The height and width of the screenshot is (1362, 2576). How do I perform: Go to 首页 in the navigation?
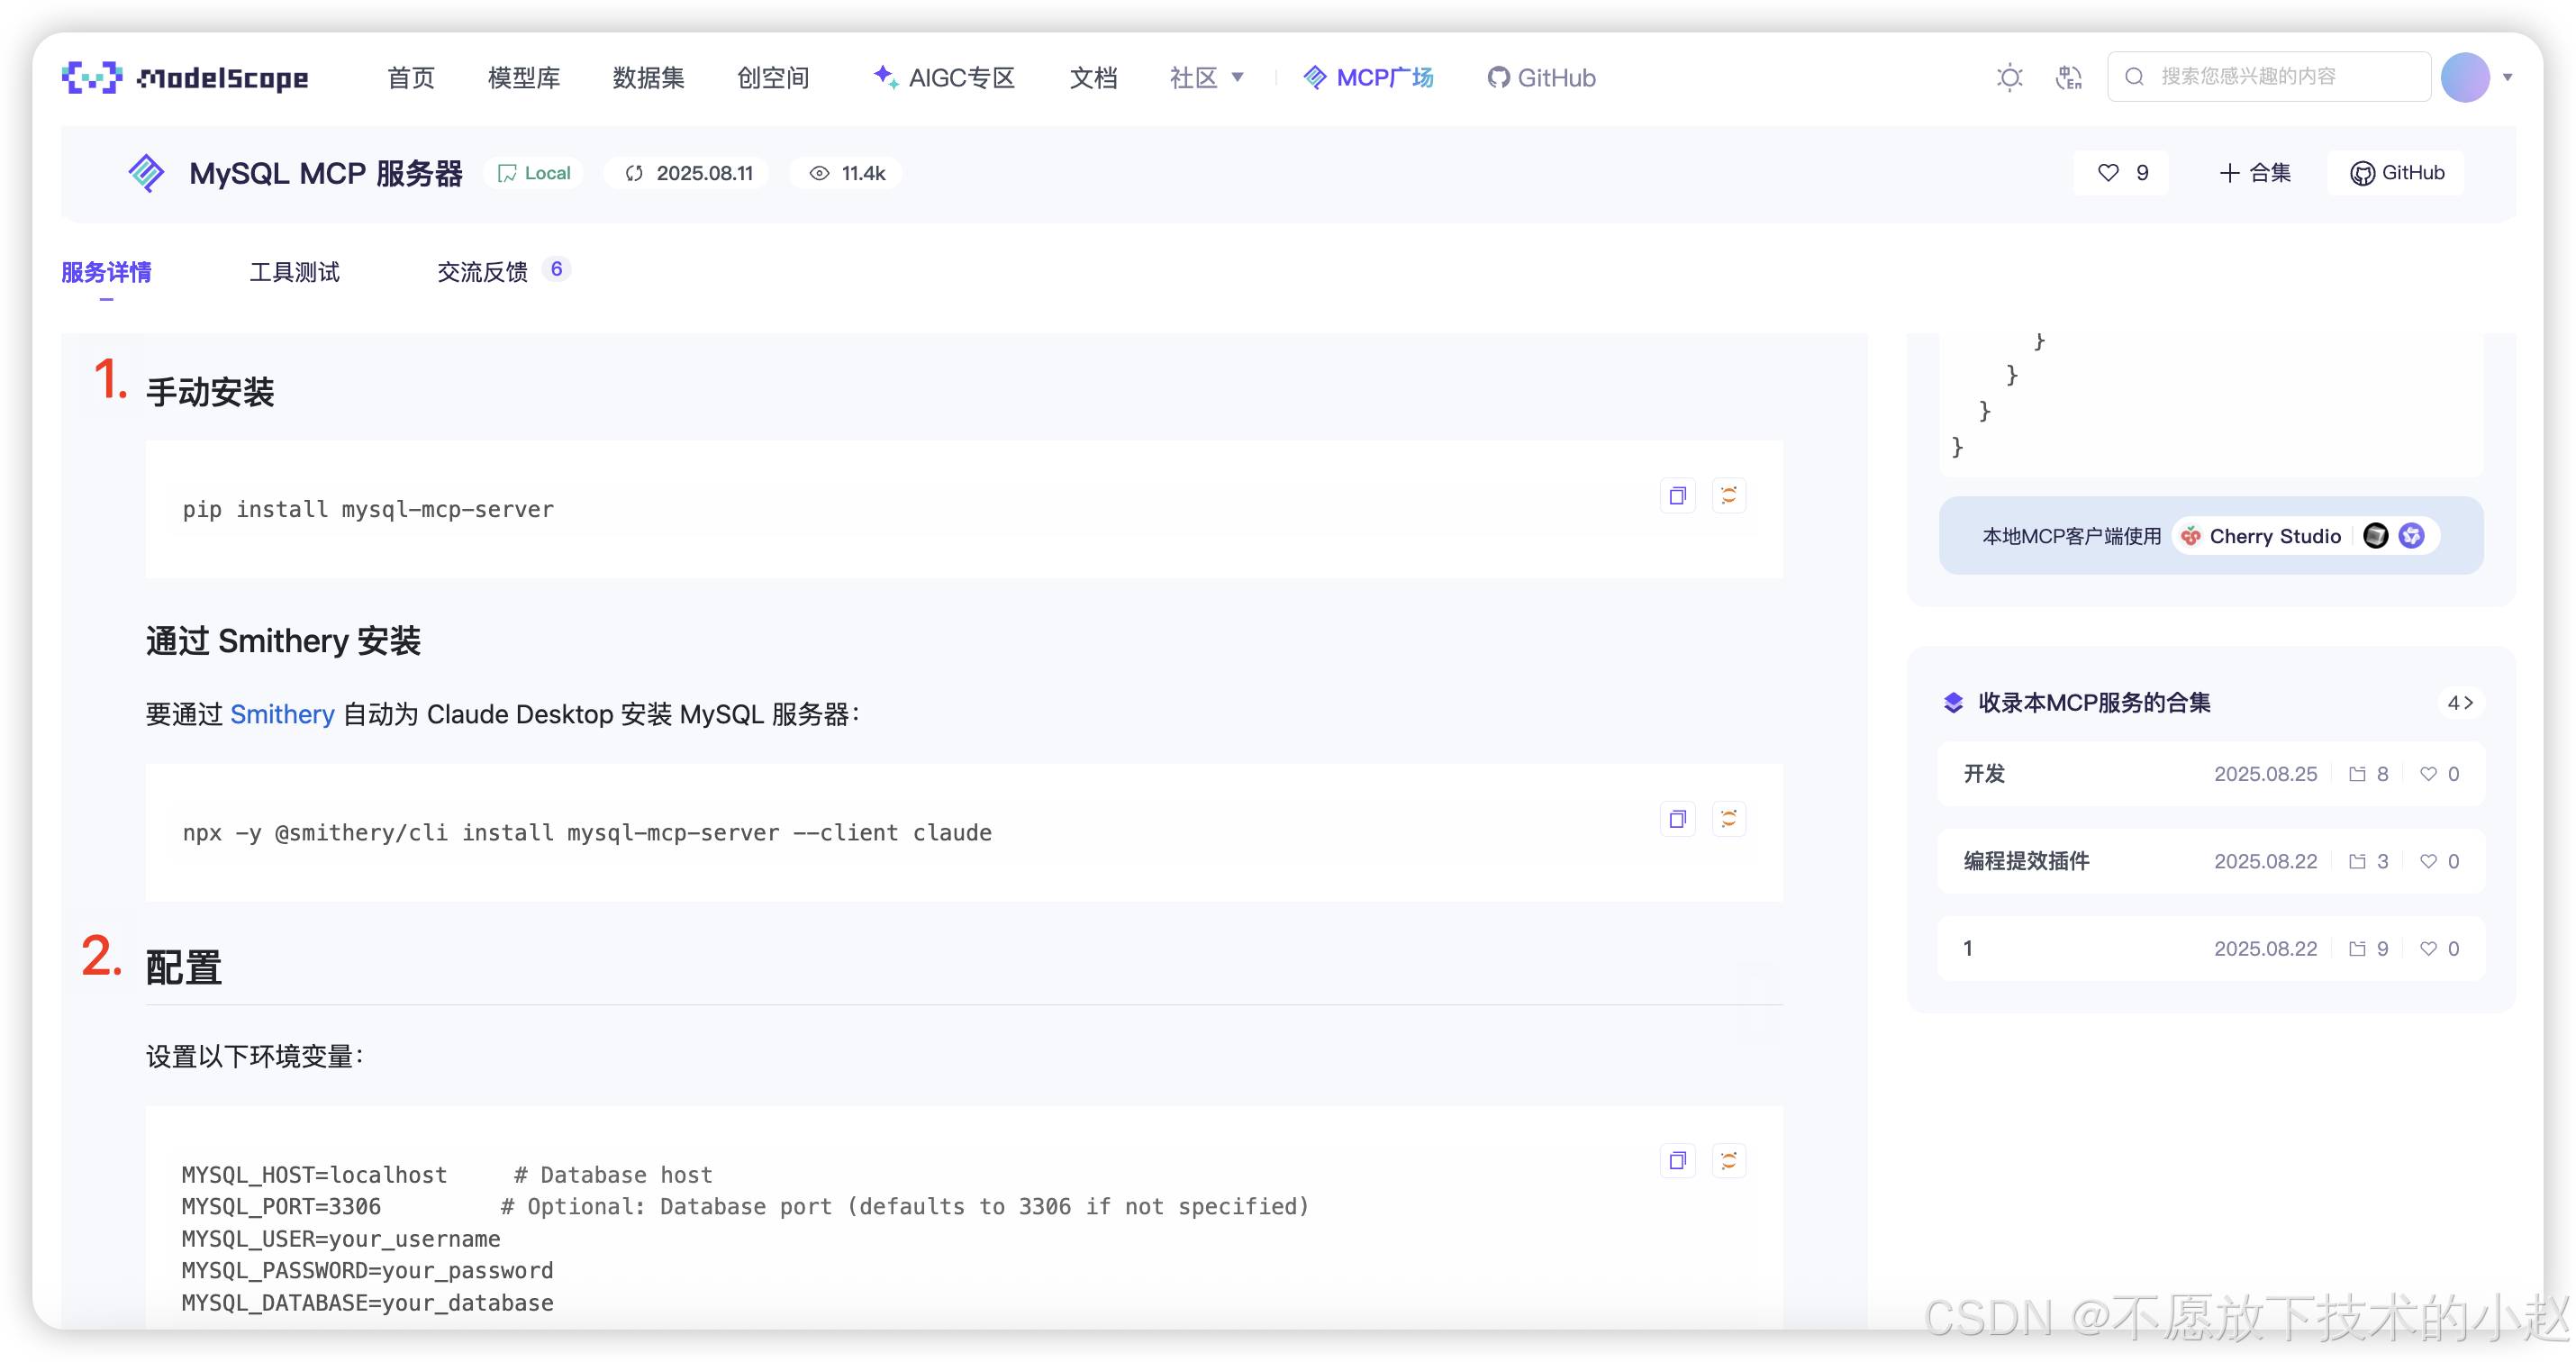pos(411,77)
